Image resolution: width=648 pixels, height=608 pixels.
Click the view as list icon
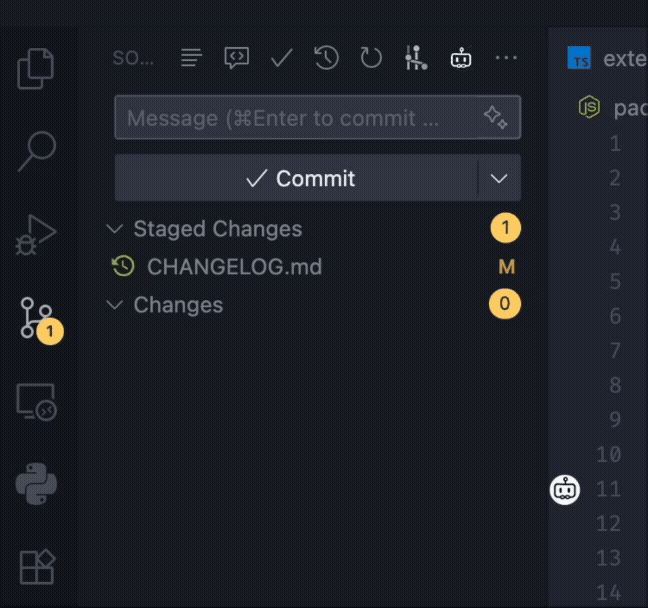click(191, 58)
